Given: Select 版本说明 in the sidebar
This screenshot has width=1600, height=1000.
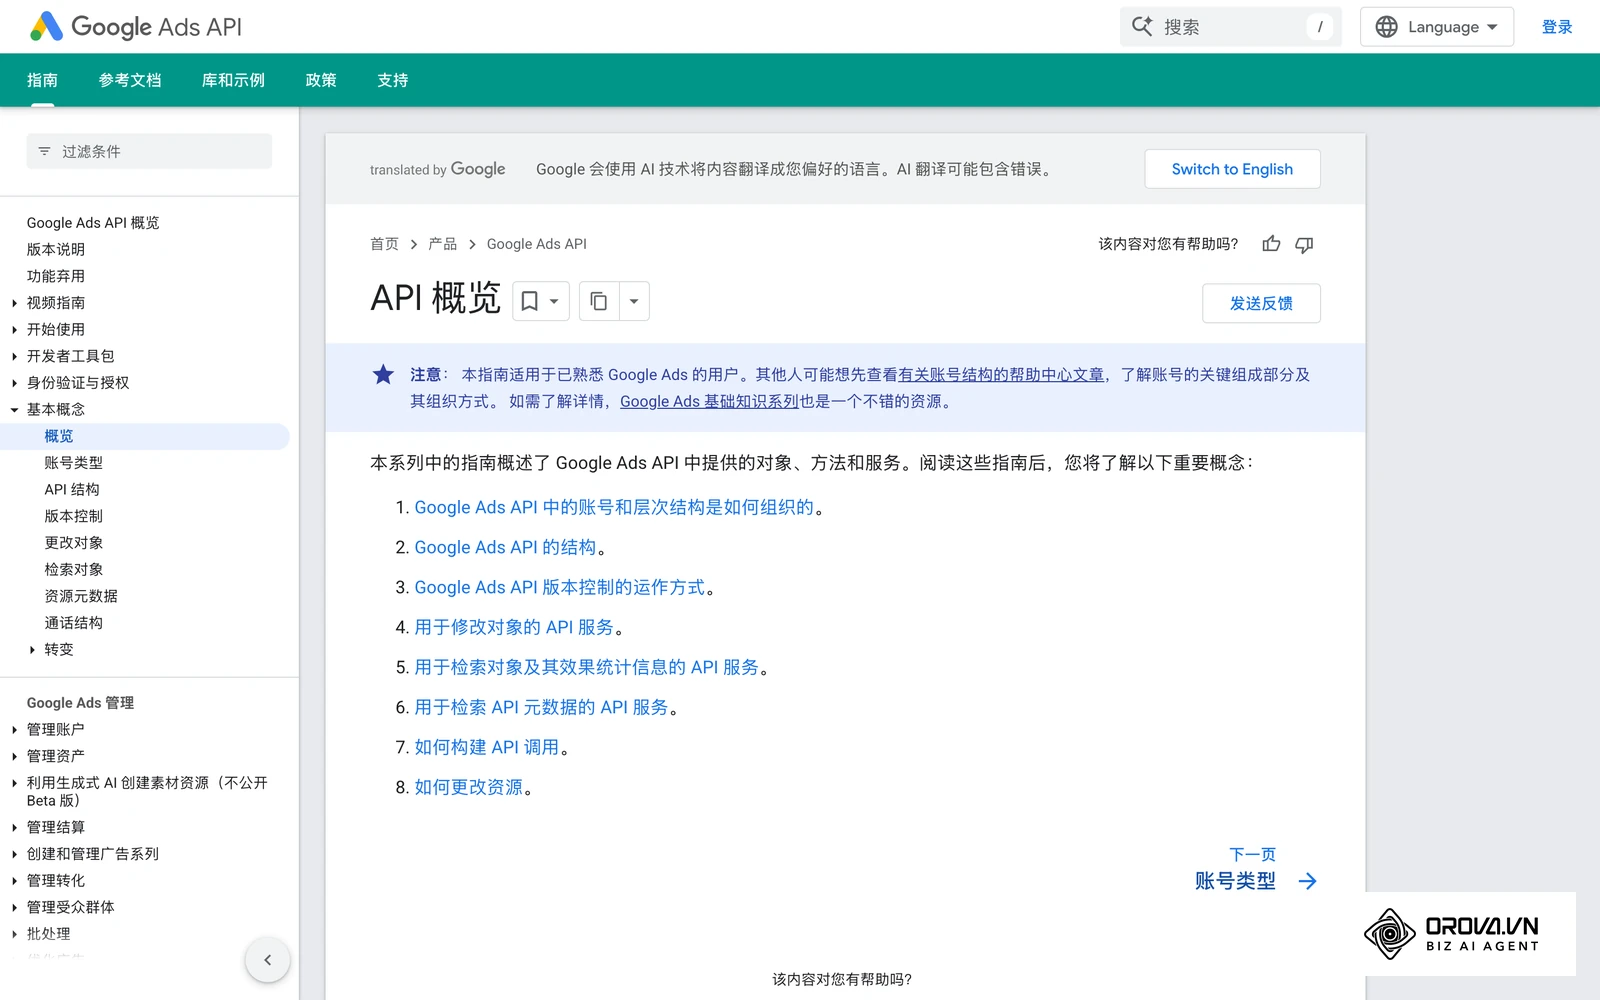Looking at the screenshot, I should (x=56, y=249).
